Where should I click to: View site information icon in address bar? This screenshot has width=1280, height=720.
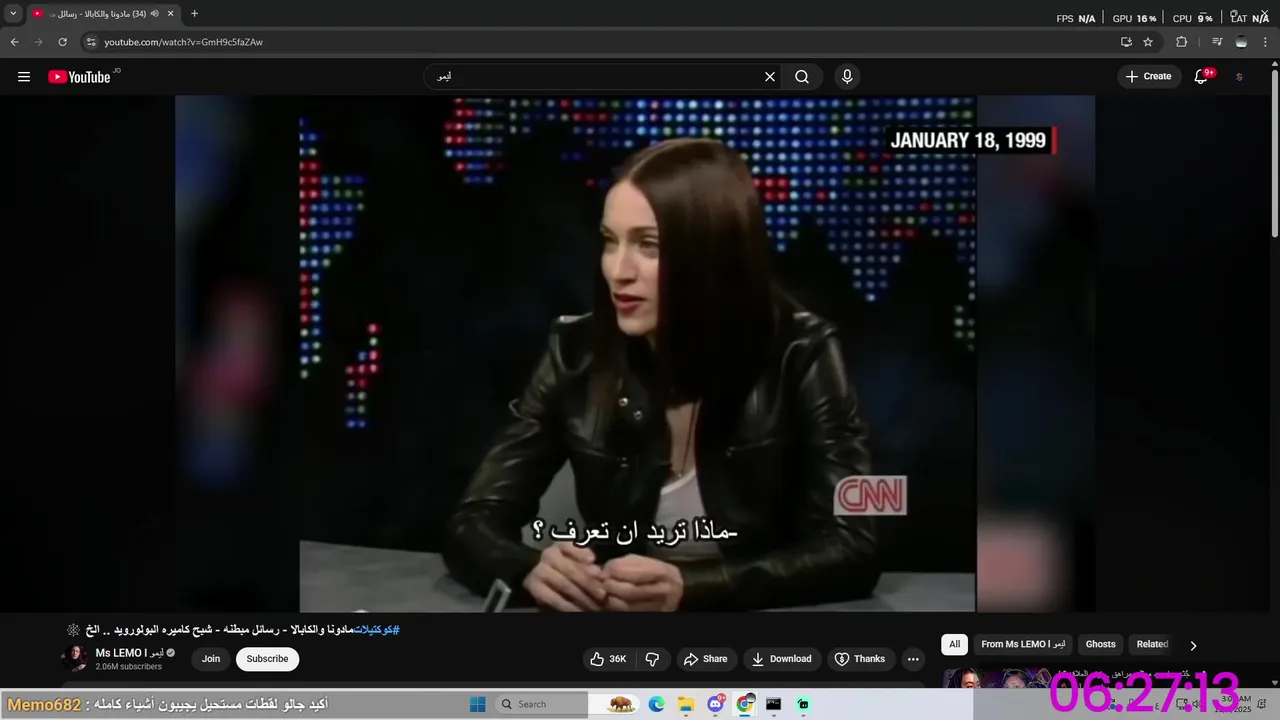(90, 42)
